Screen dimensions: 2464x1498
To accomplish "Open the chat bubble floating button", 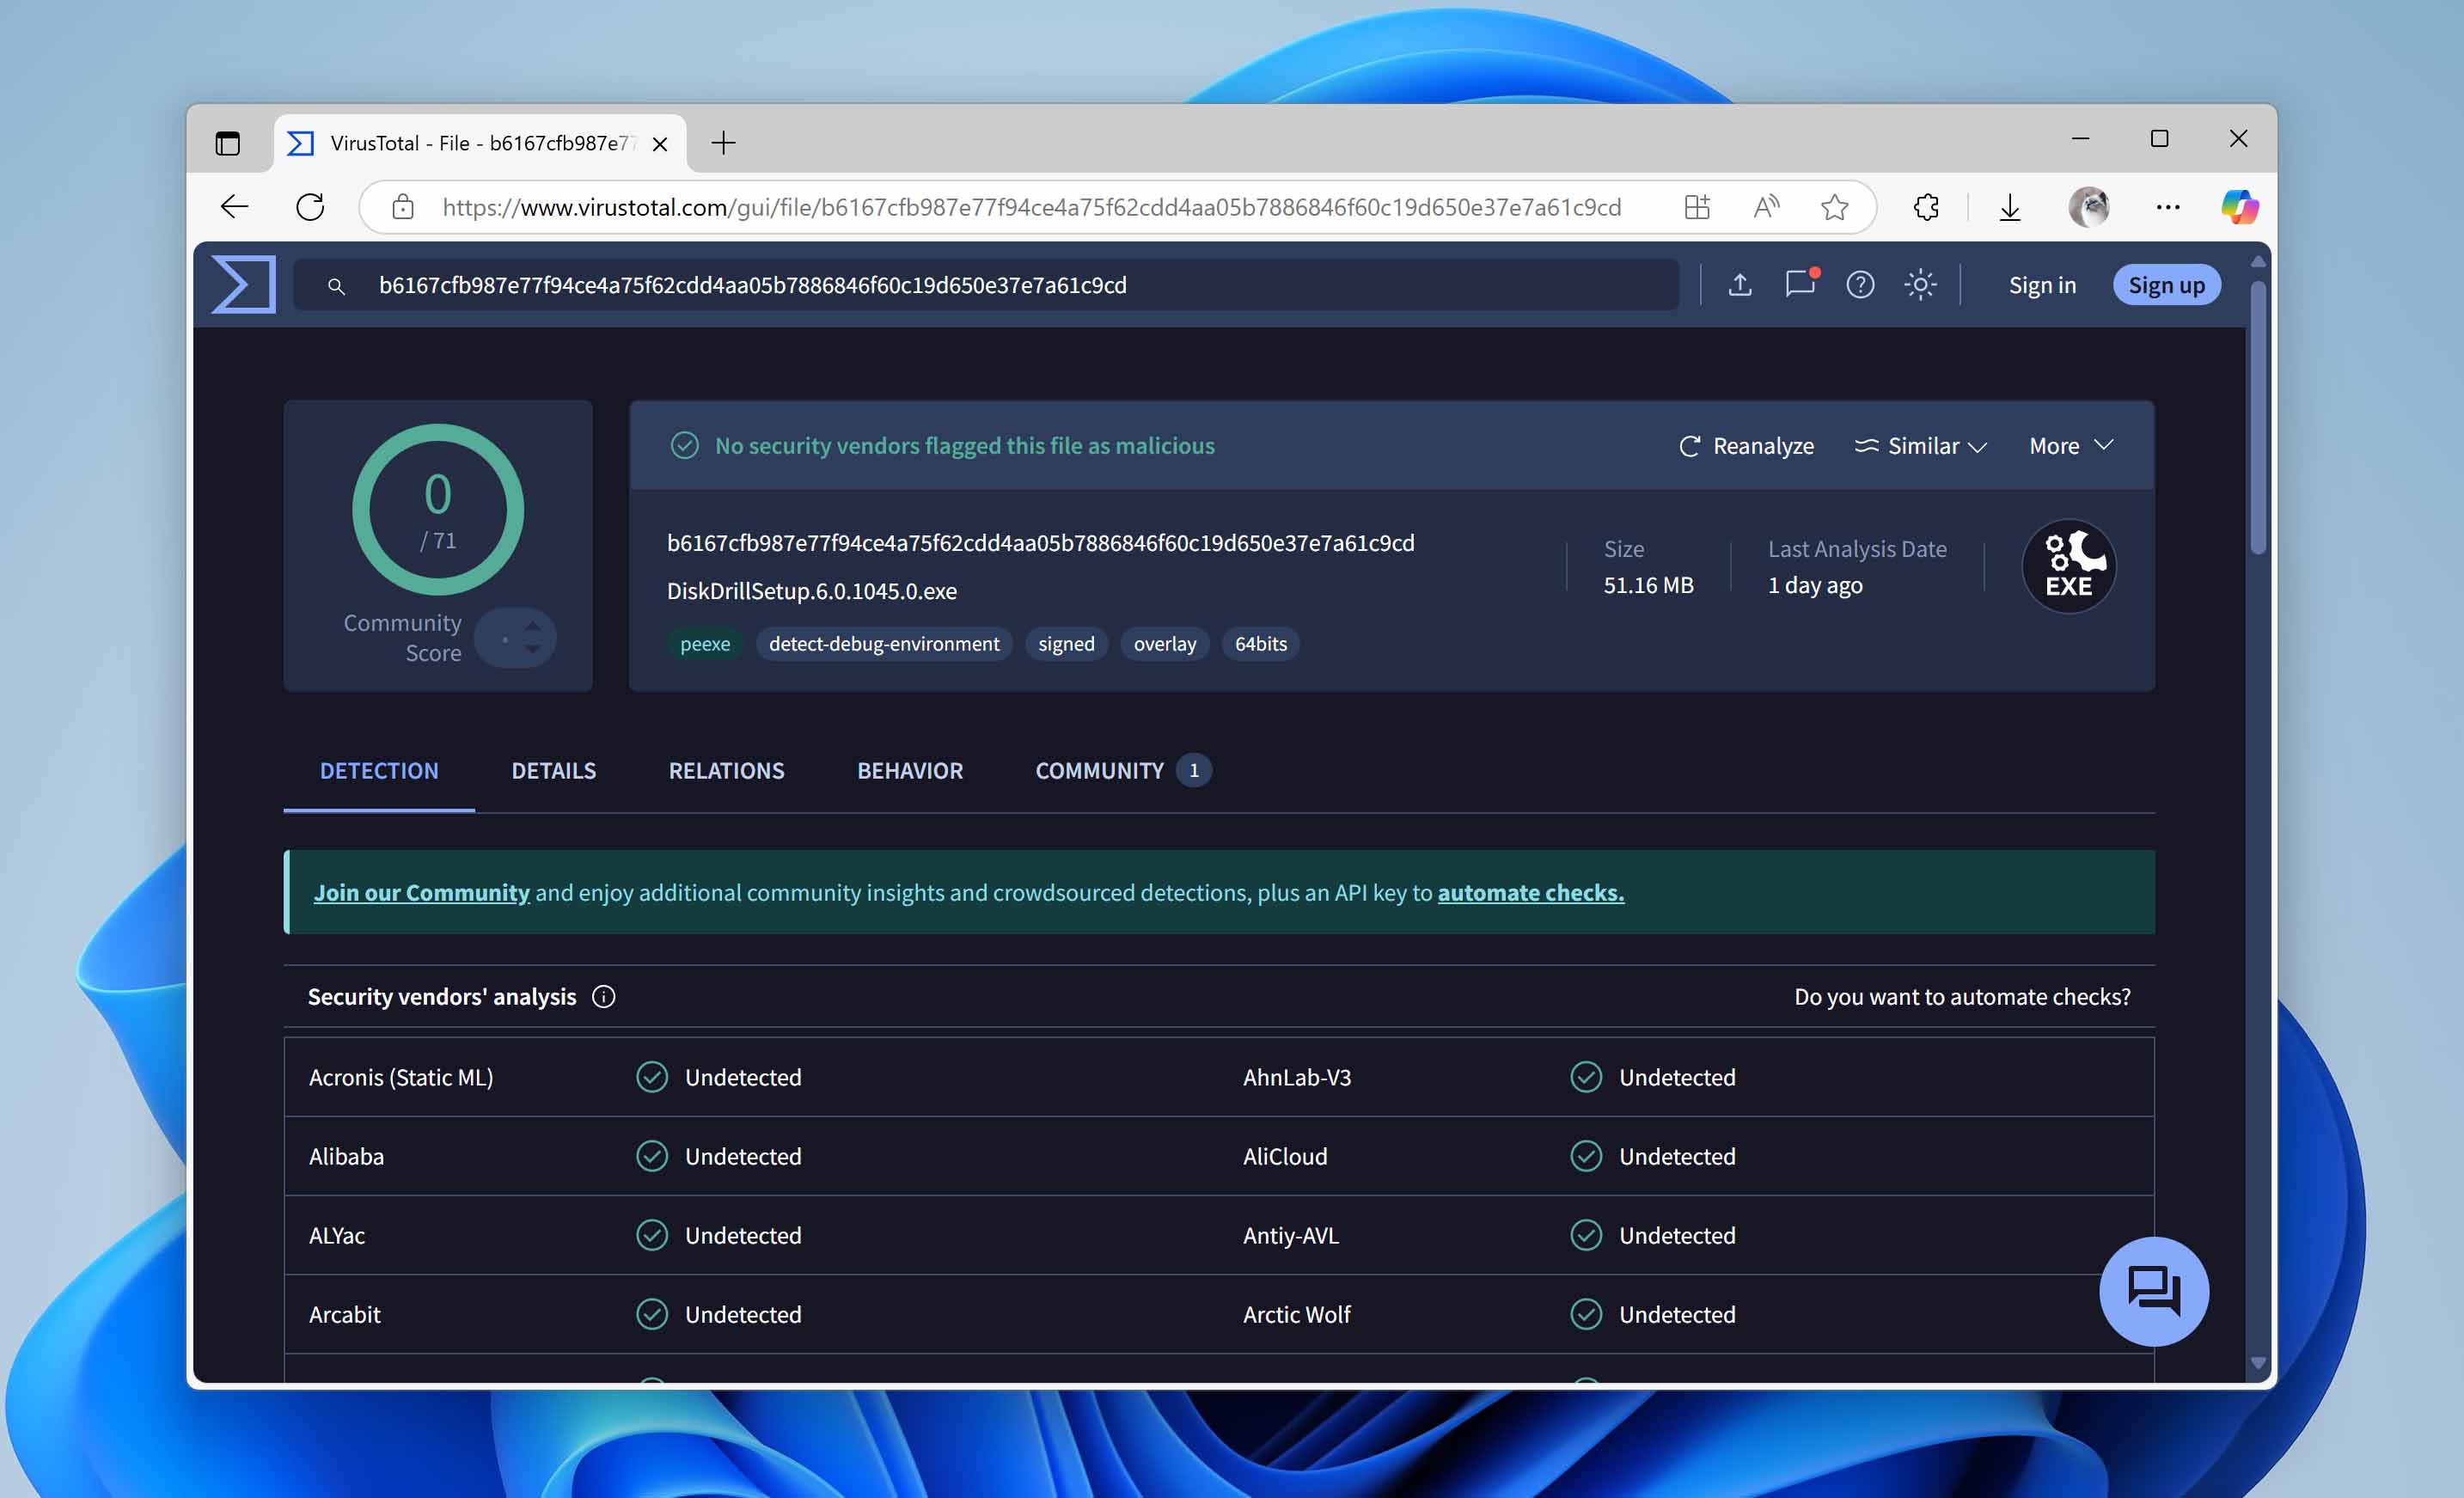I will 2154,1291.
